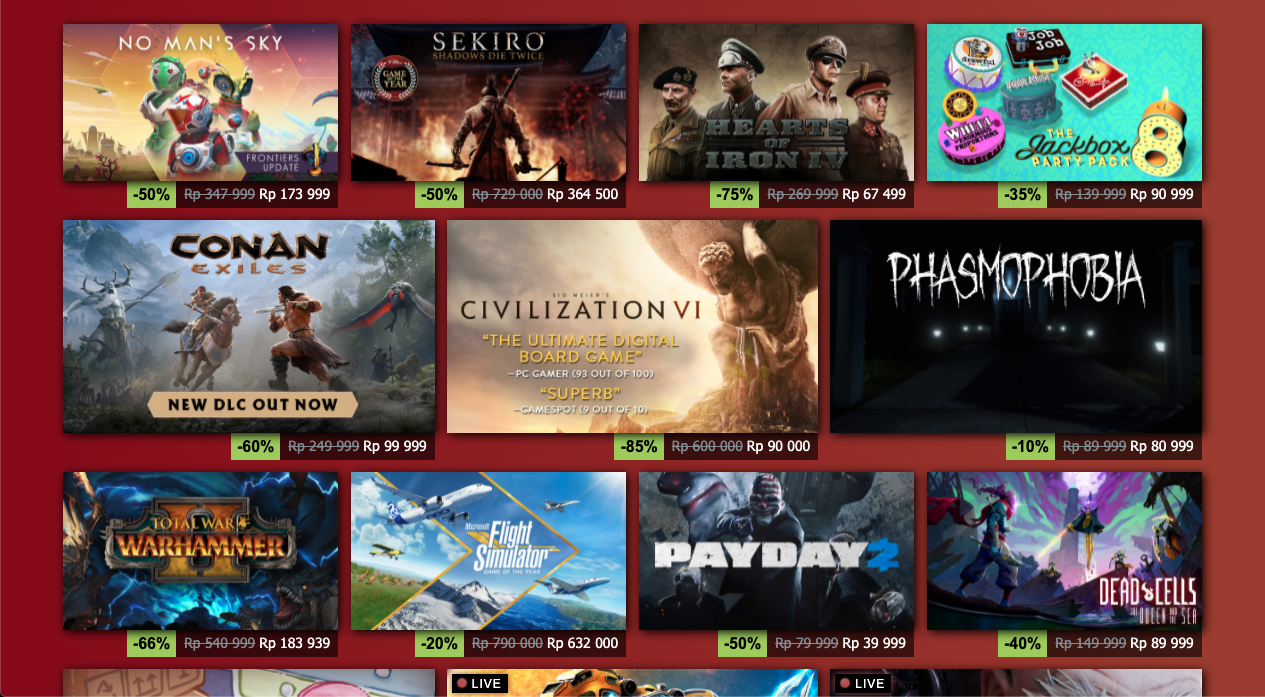Image resolution: width=1265 pixels, height=697 pixels.
Task: Click the Conan Exiles banner
Action: [249, 327]
